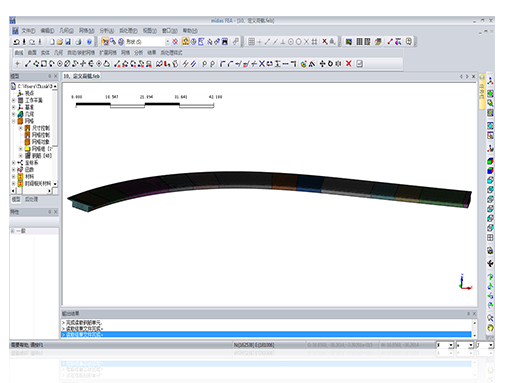Click the Undo arrow icon at toolbar start

[x=16, y=42]
